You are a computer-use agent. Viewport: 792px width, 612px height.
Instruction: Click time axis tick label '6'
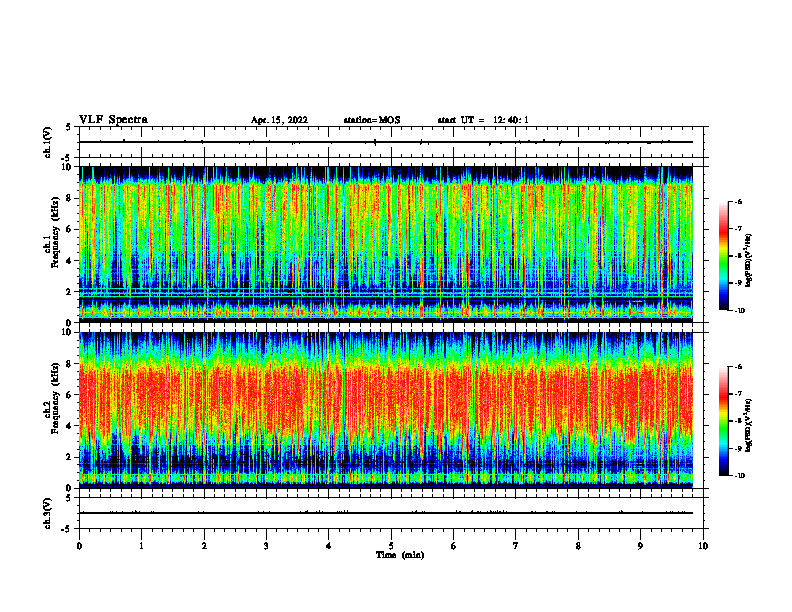454,546
